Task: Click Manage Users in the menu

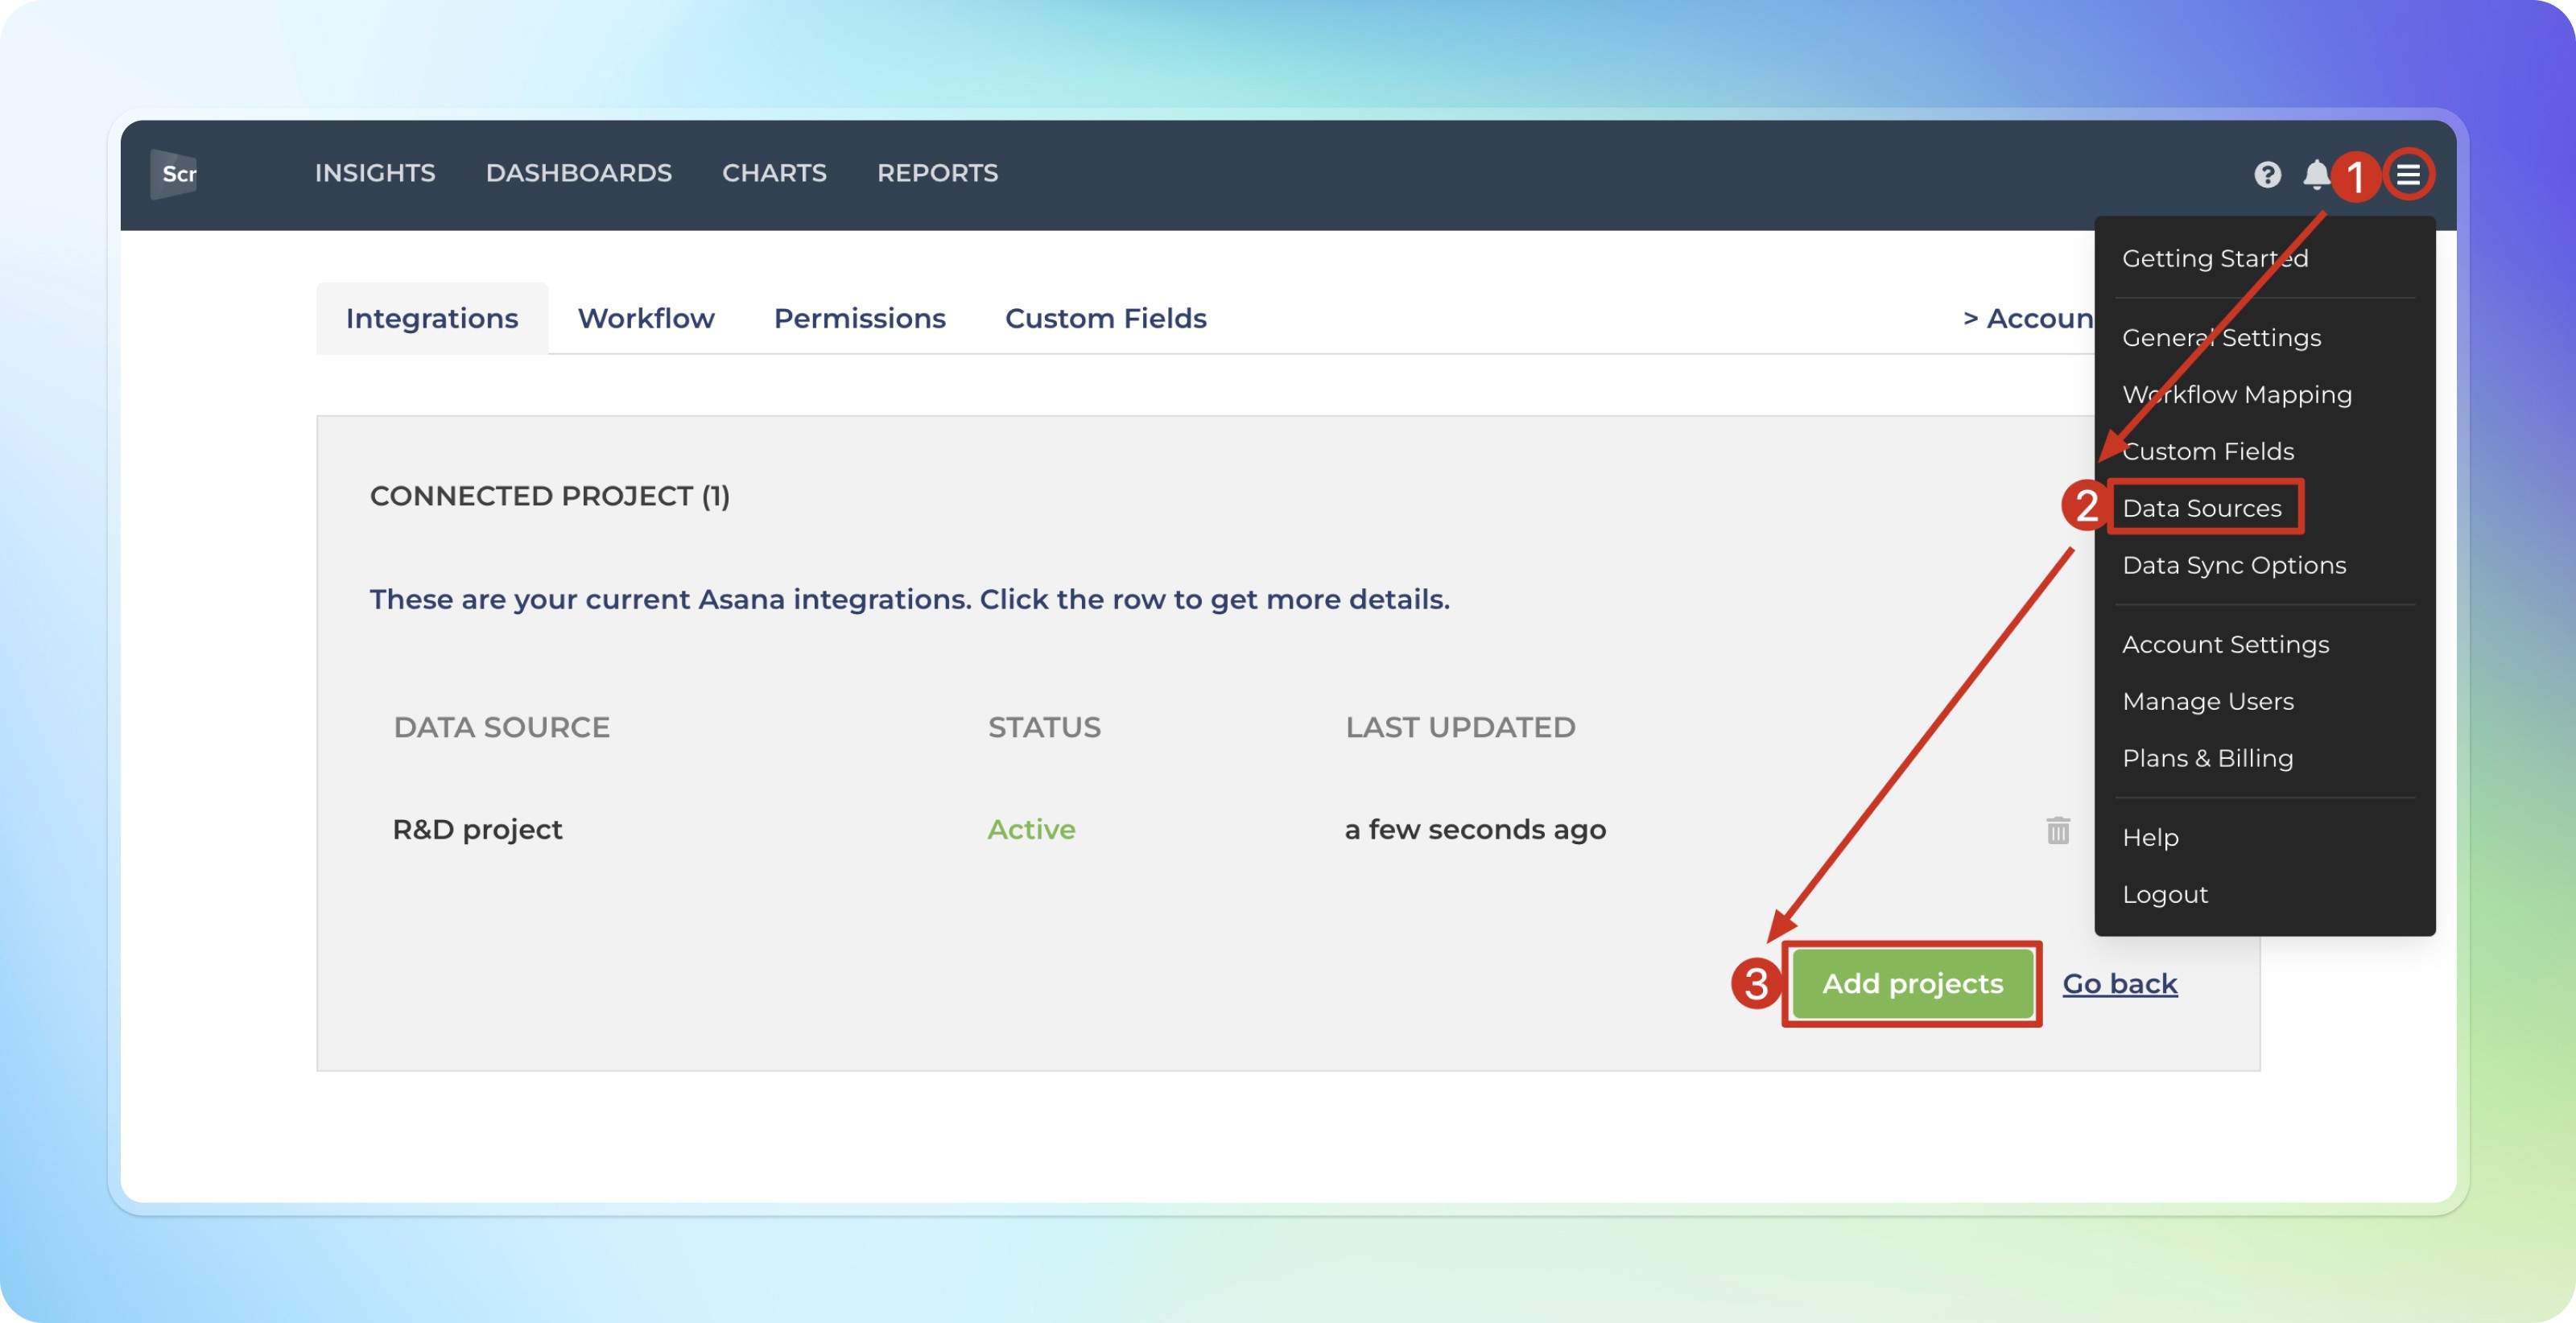Action: coord(2207,701)
